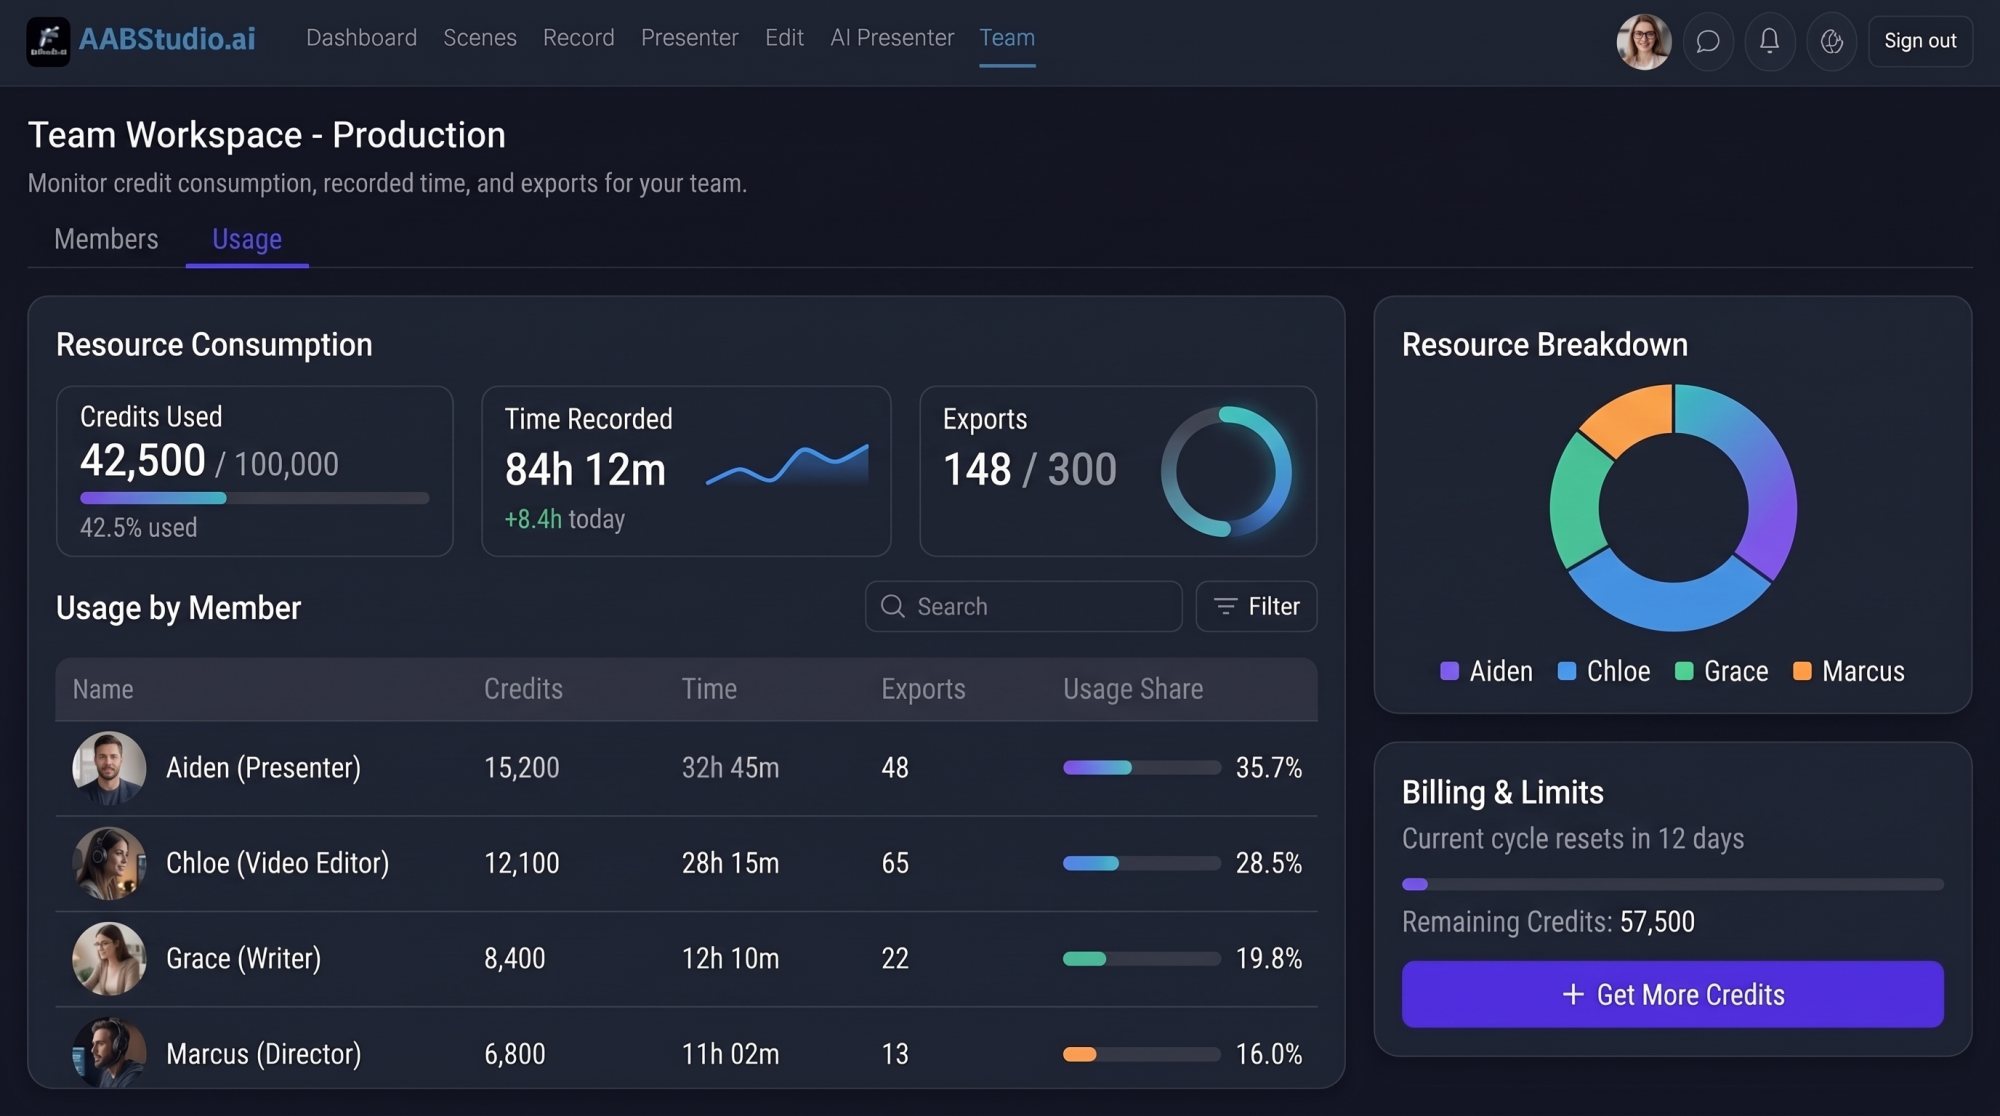Select the Team nav item
Image resolution: width=2000 pixels, height=1116 pixels.
[1007, 38]
